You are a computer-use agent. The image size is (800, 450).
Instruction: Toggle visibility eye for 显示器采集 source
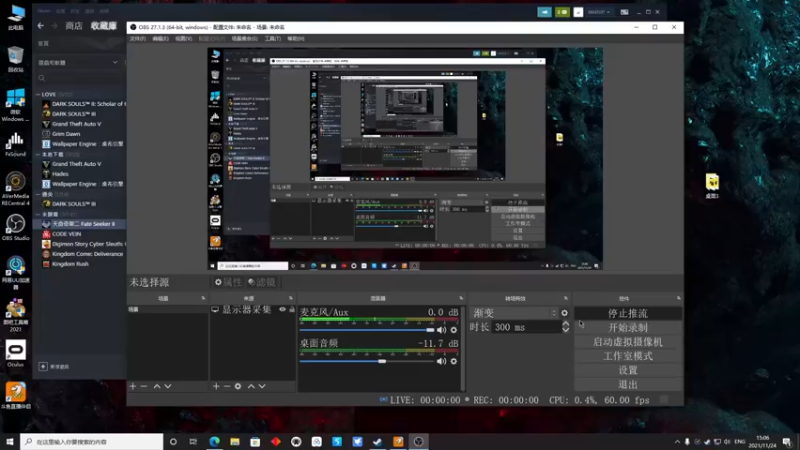click(x=282, y=309)
